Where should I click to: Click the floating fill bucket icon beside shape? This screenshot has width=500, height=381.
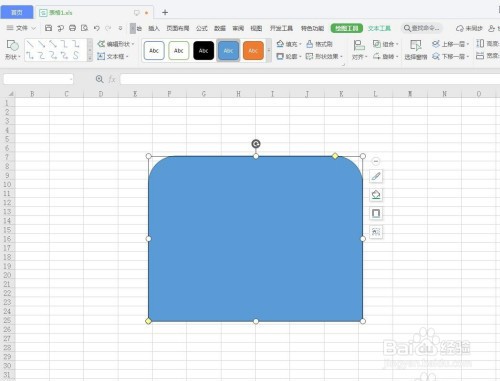pyautogui.click(x=376, y=195)
